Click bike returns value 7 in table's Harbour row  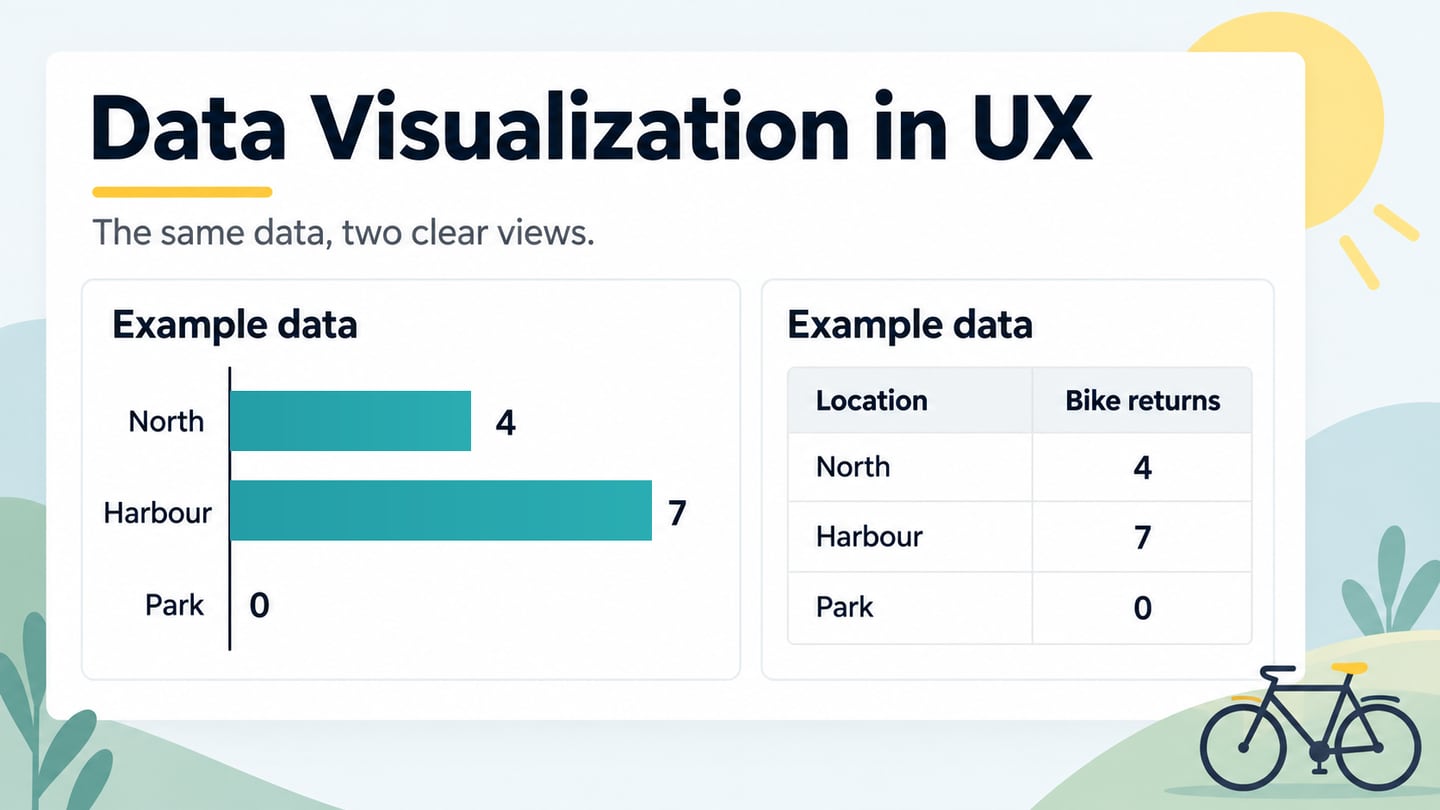(1143, 538)
